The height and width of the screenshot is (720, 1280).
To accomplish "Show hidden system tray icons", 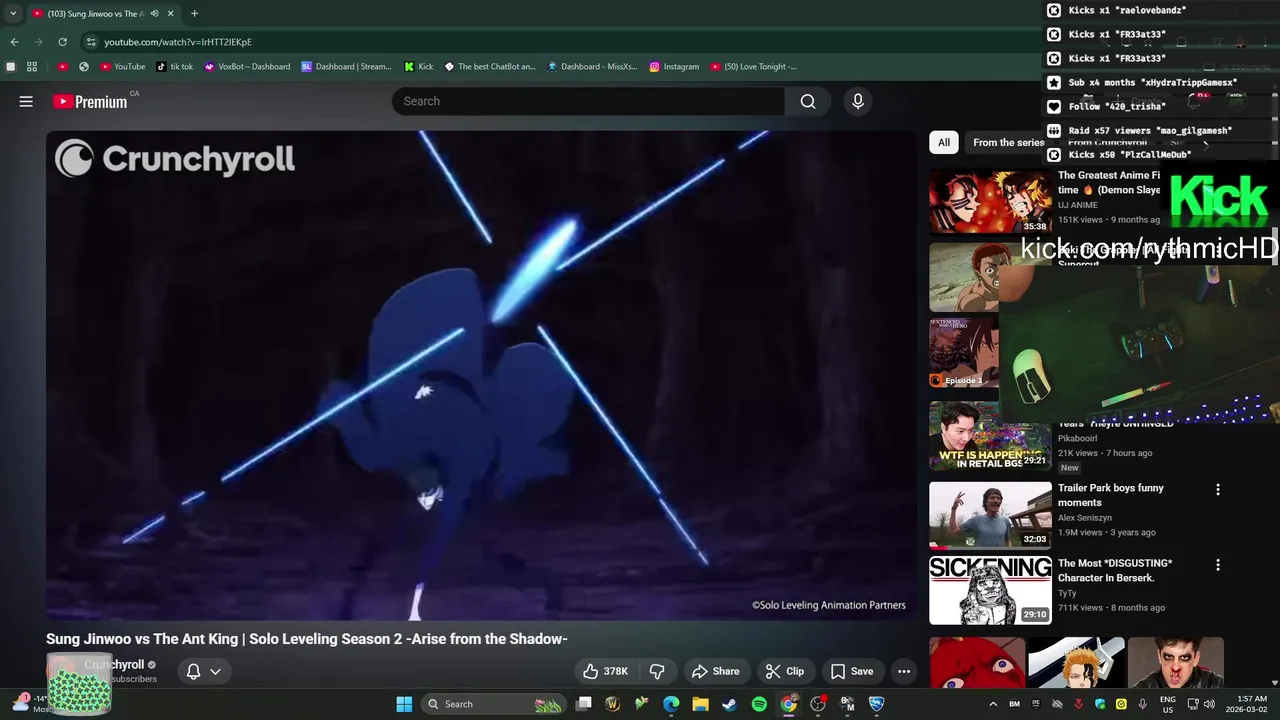I will [x=993, y=704].
